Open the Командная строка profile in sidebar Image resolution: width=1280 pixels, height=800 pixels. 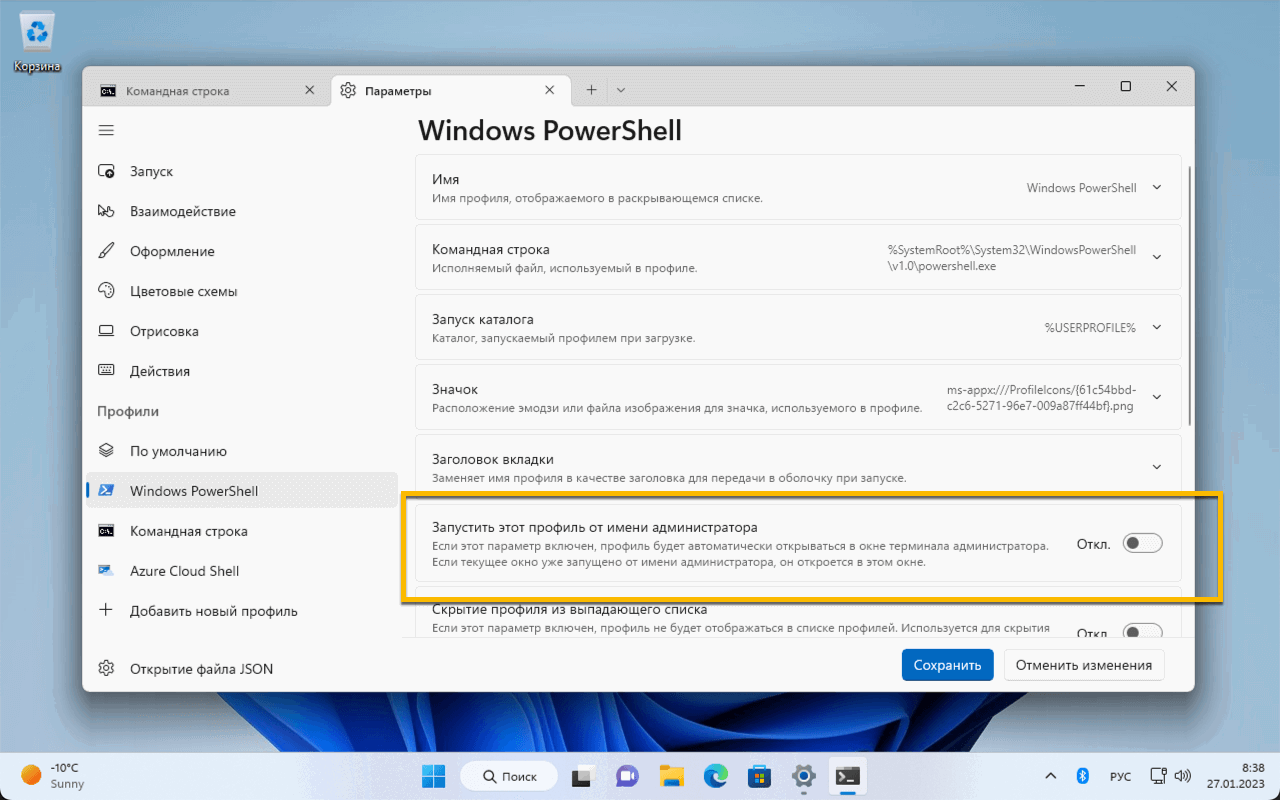242,531
